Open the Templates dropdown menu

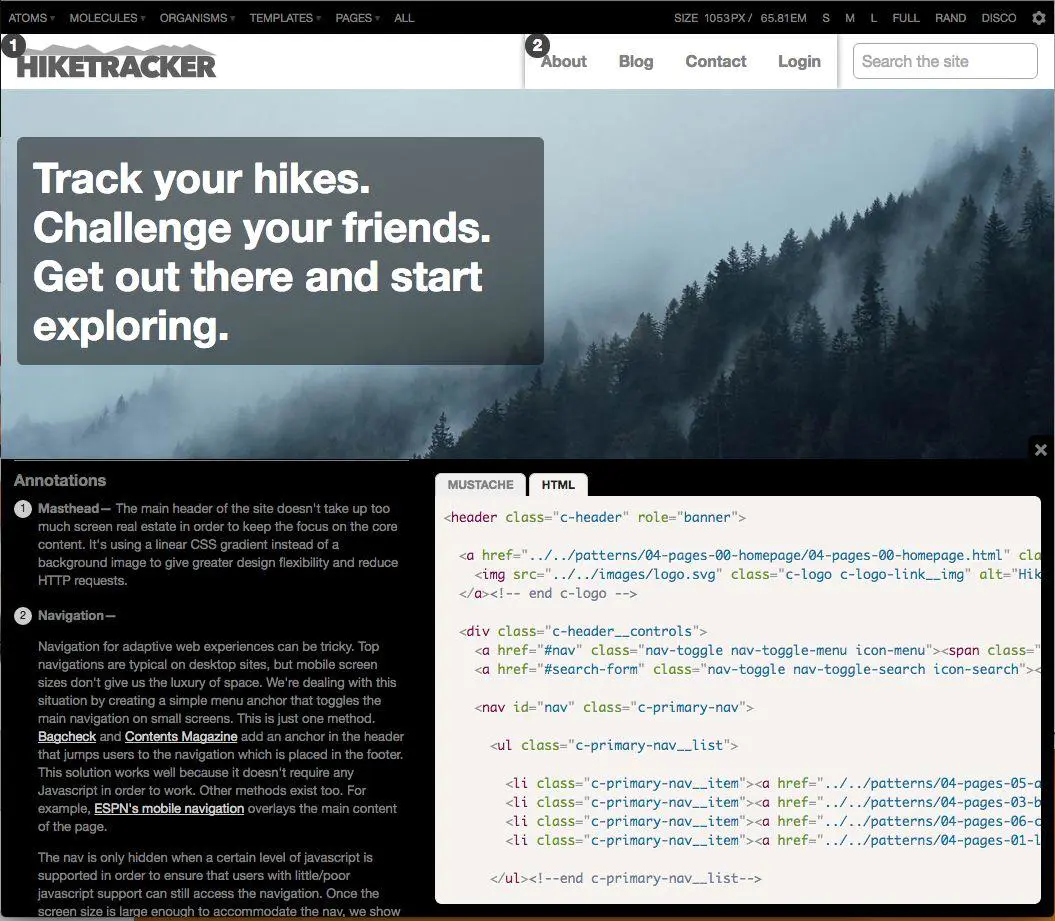(285, 18)
